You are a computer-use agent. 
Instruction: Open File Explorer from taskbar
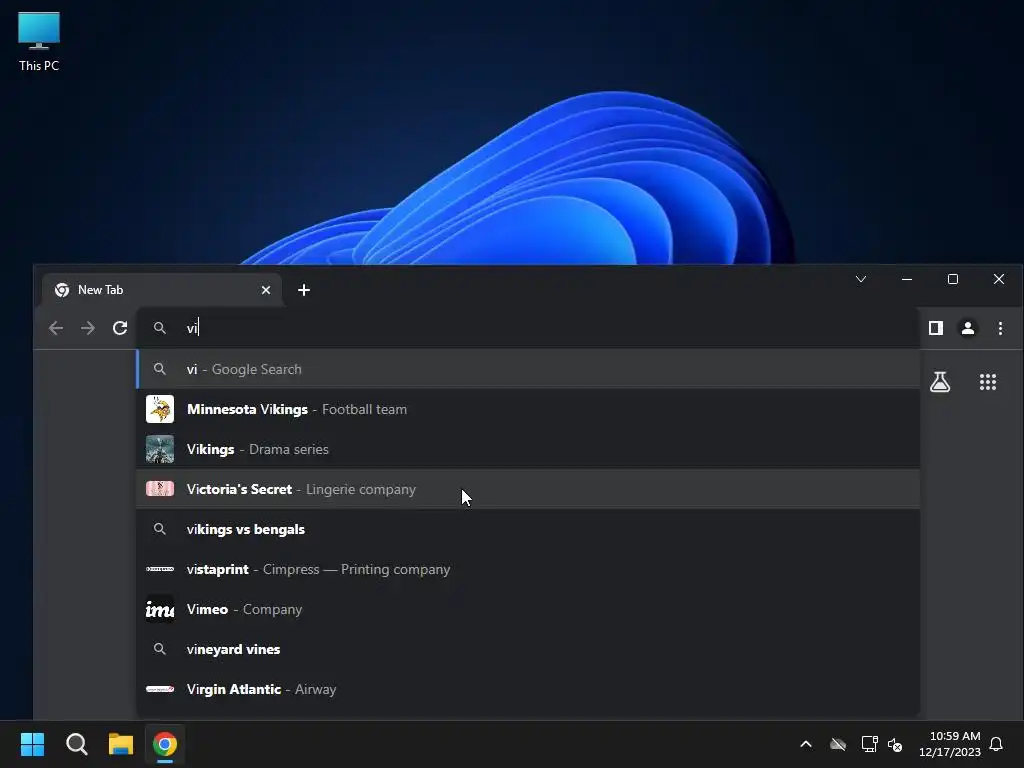pyautogui.click(x=121, y=744)
